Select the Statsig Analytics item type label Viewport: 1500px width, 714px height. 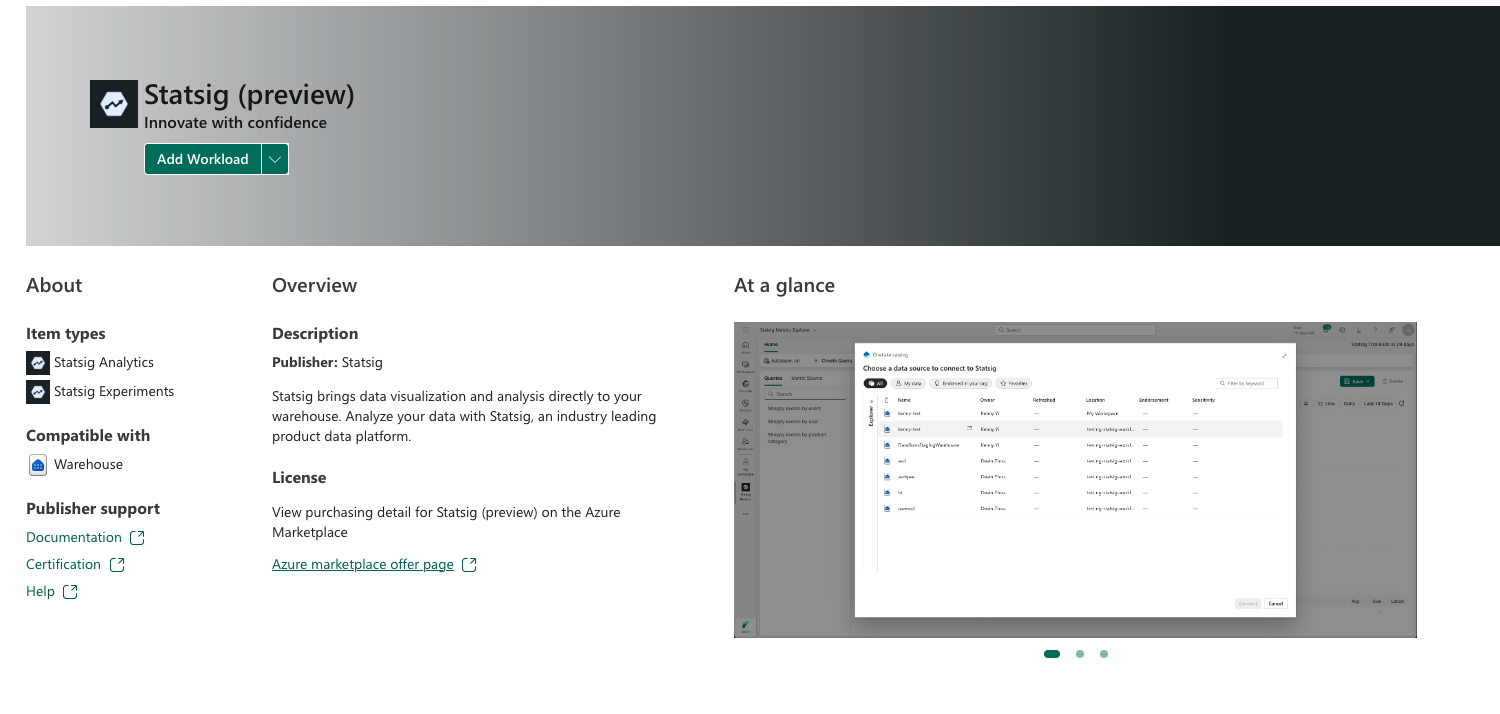click(x=104, y=362)
